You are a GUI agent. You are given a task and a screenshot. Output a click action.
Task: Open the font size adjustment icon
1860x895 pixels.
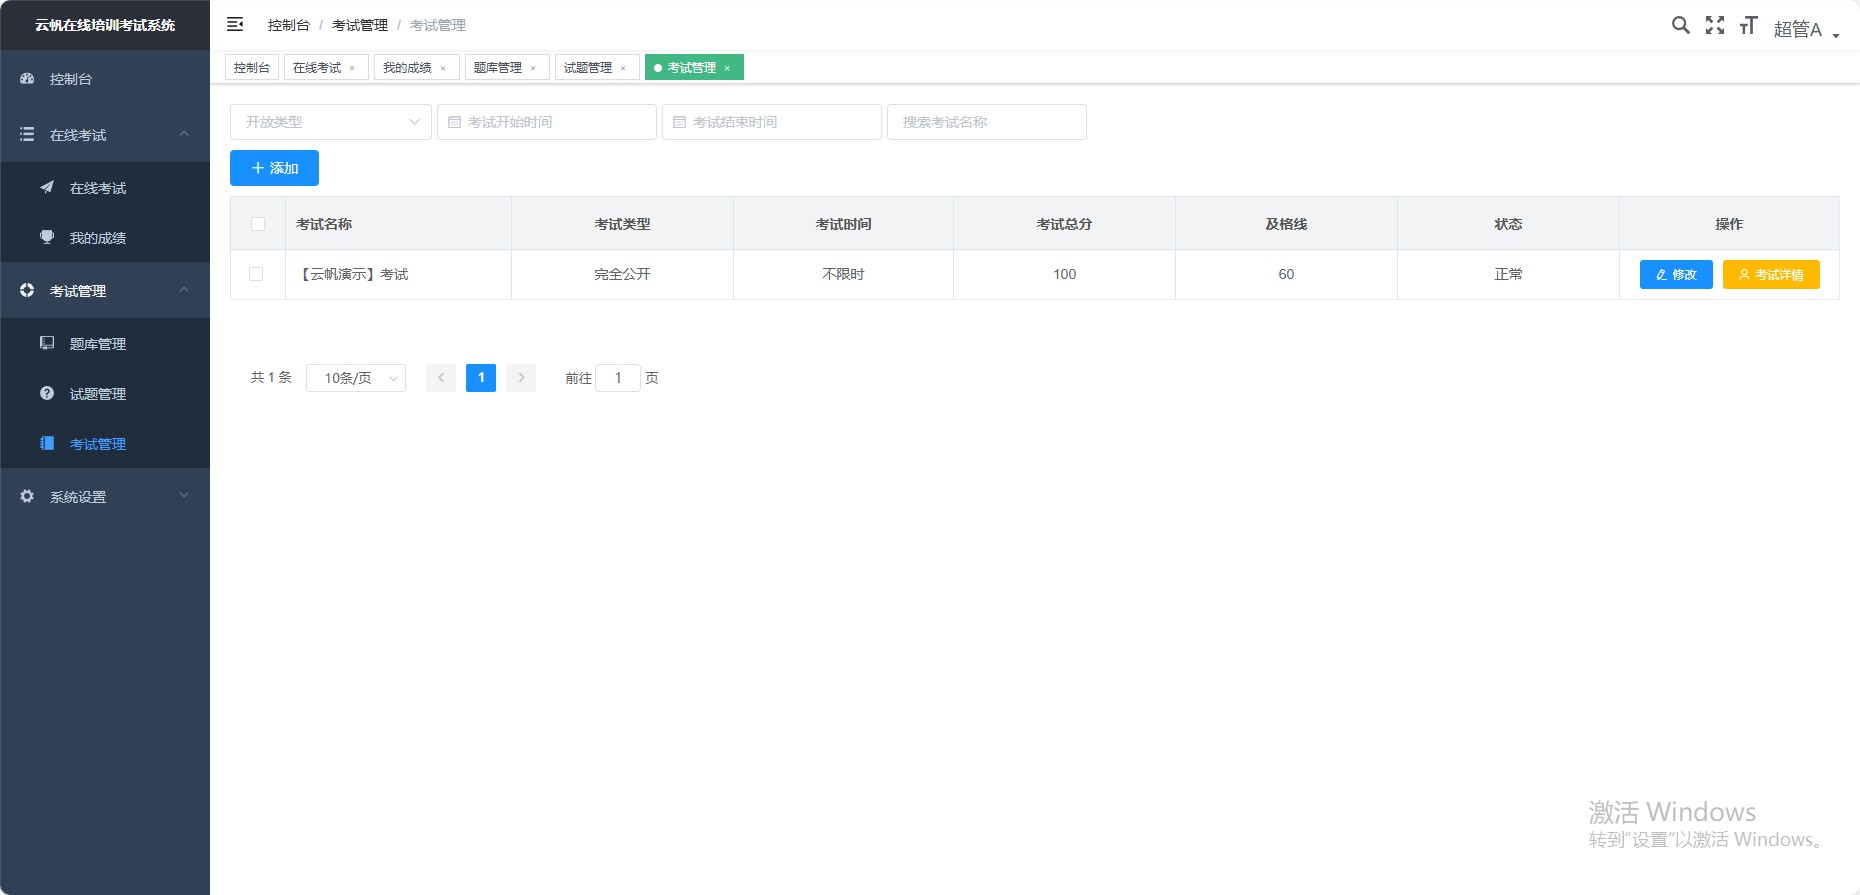pyautogui.click(x=1748, y=25)
